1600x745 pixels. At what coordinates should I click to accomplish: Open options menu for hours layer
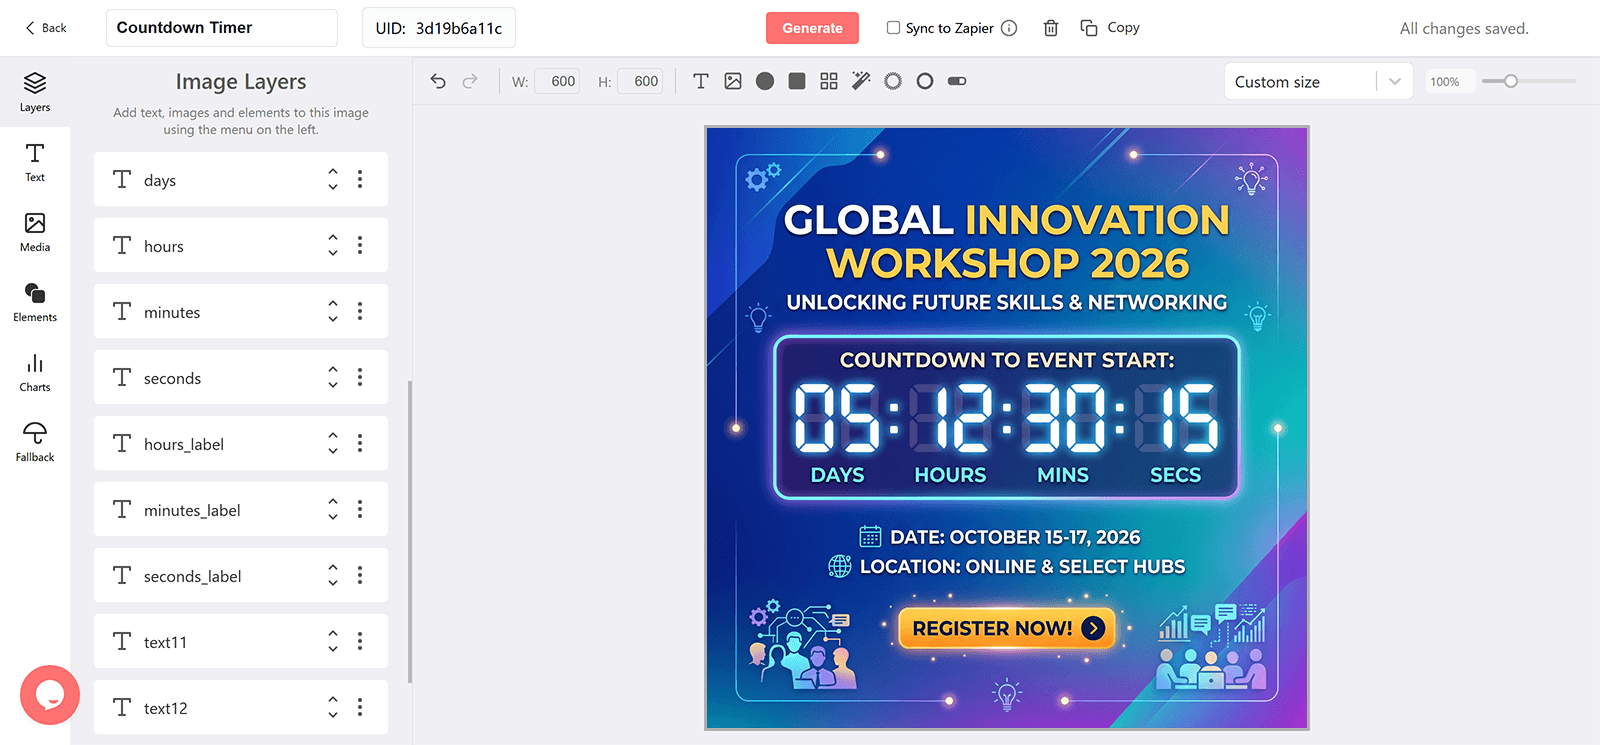[360, 245]
